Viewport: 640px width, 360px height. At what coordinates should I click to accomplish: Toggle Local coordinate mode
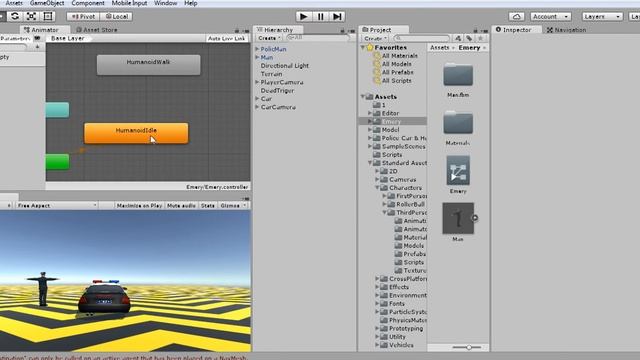[x=117, y=16]
